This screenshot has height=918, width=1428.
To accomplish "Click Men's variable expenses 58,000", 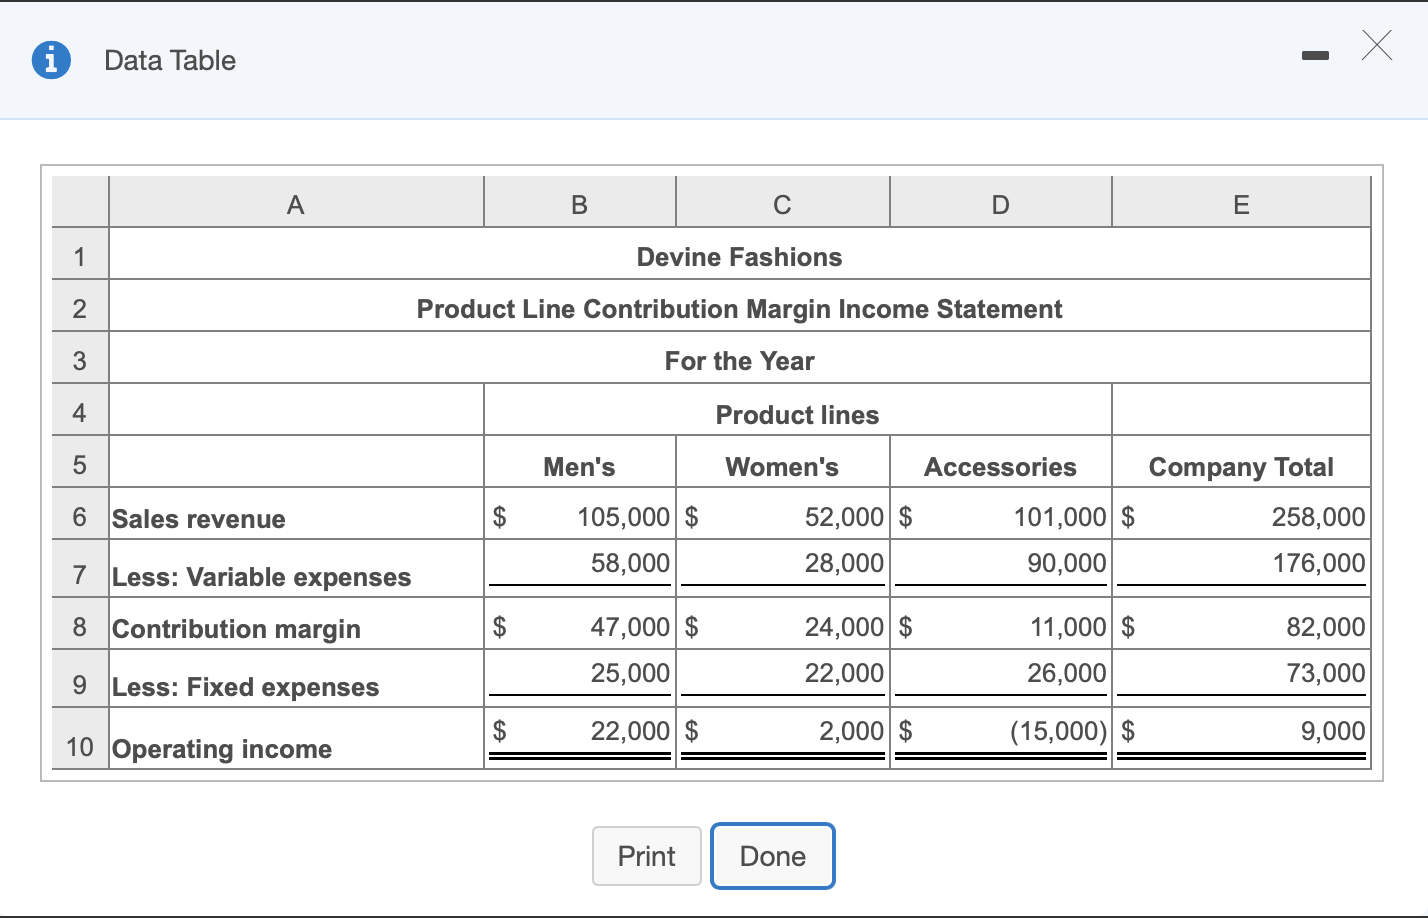I will click(631, 563).
